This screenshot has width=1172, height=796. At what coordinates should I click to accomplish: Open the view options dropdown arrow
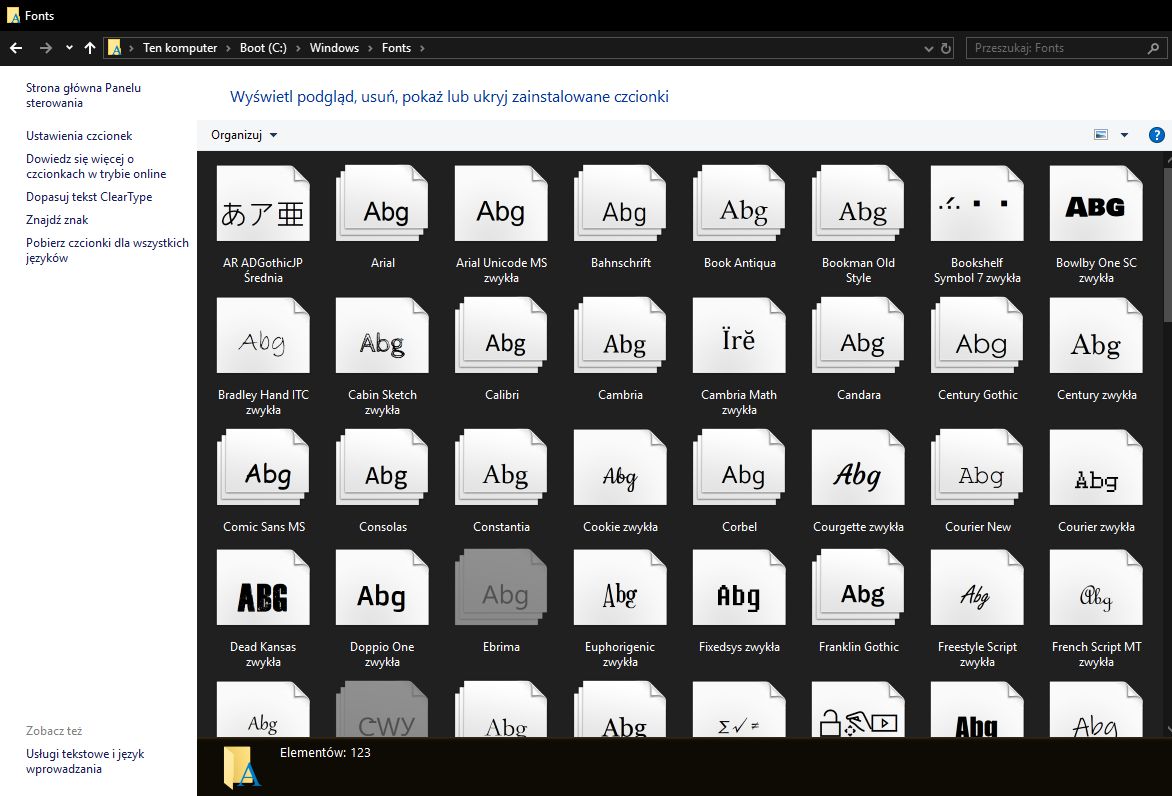coord(1124,135)
